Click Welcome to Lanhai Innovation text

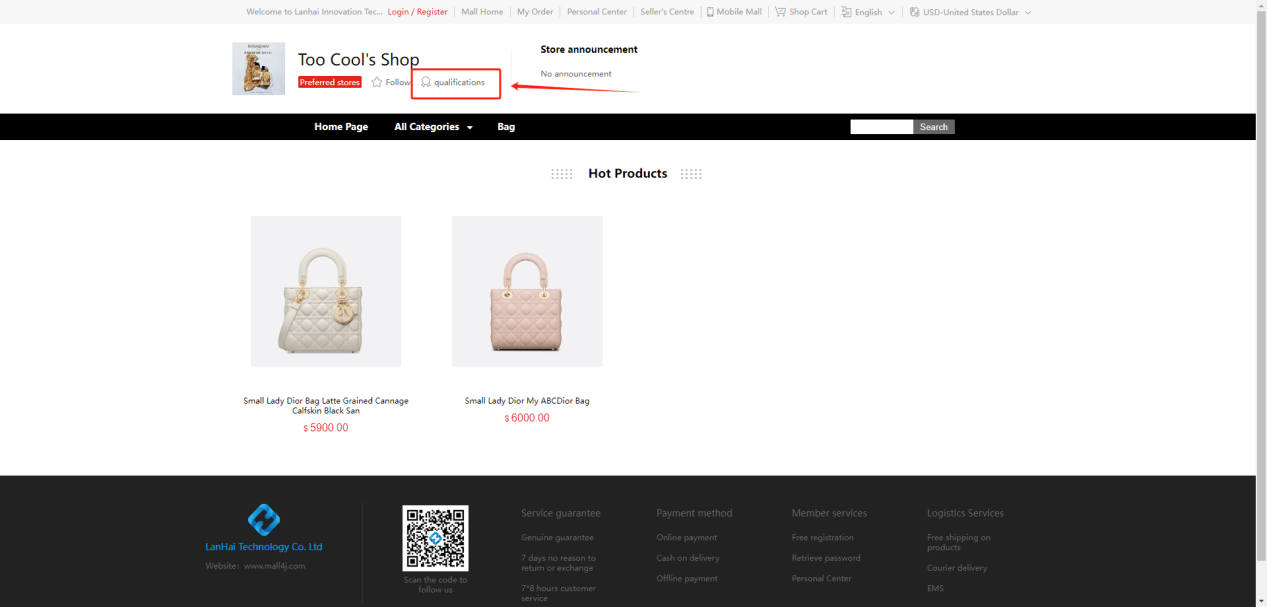[314, 12]
